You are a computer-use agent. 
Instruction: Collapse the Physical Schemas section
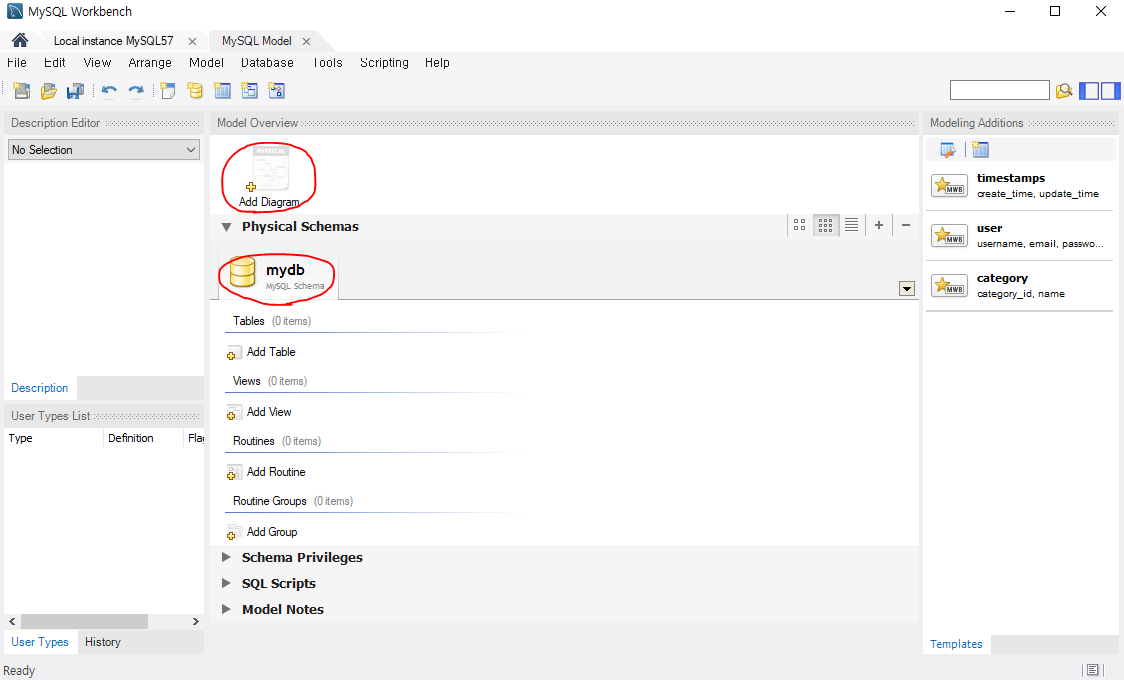227,227
